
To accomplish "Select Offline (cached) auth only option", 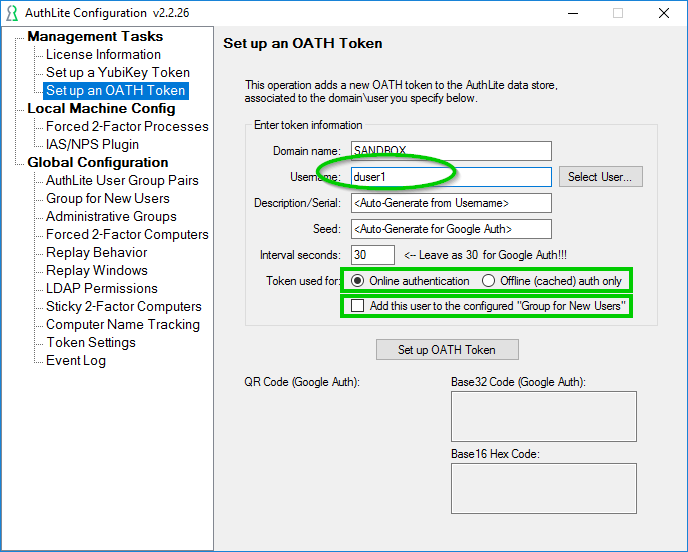I will [488, 281].
